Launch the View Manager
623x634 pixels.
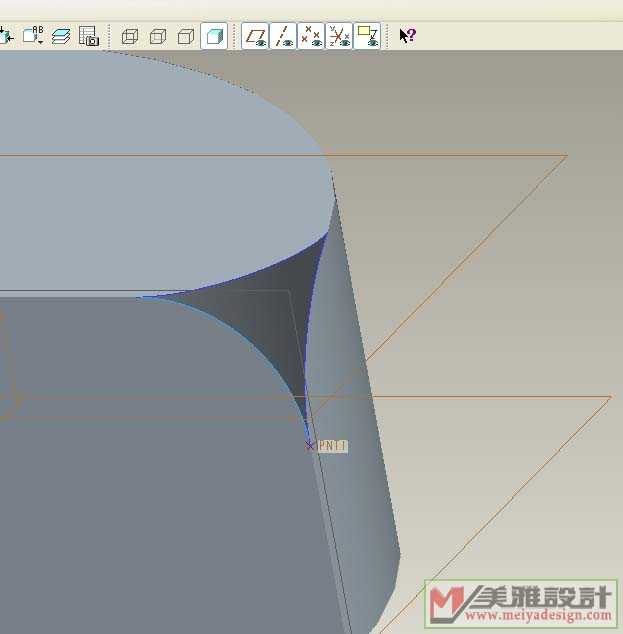pyautogui.click(x=89, y=36)
